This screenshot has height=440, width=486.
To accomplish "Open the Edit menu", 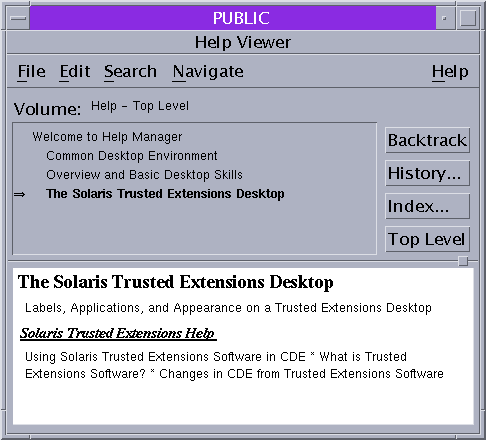I will [x=75, y=71].
